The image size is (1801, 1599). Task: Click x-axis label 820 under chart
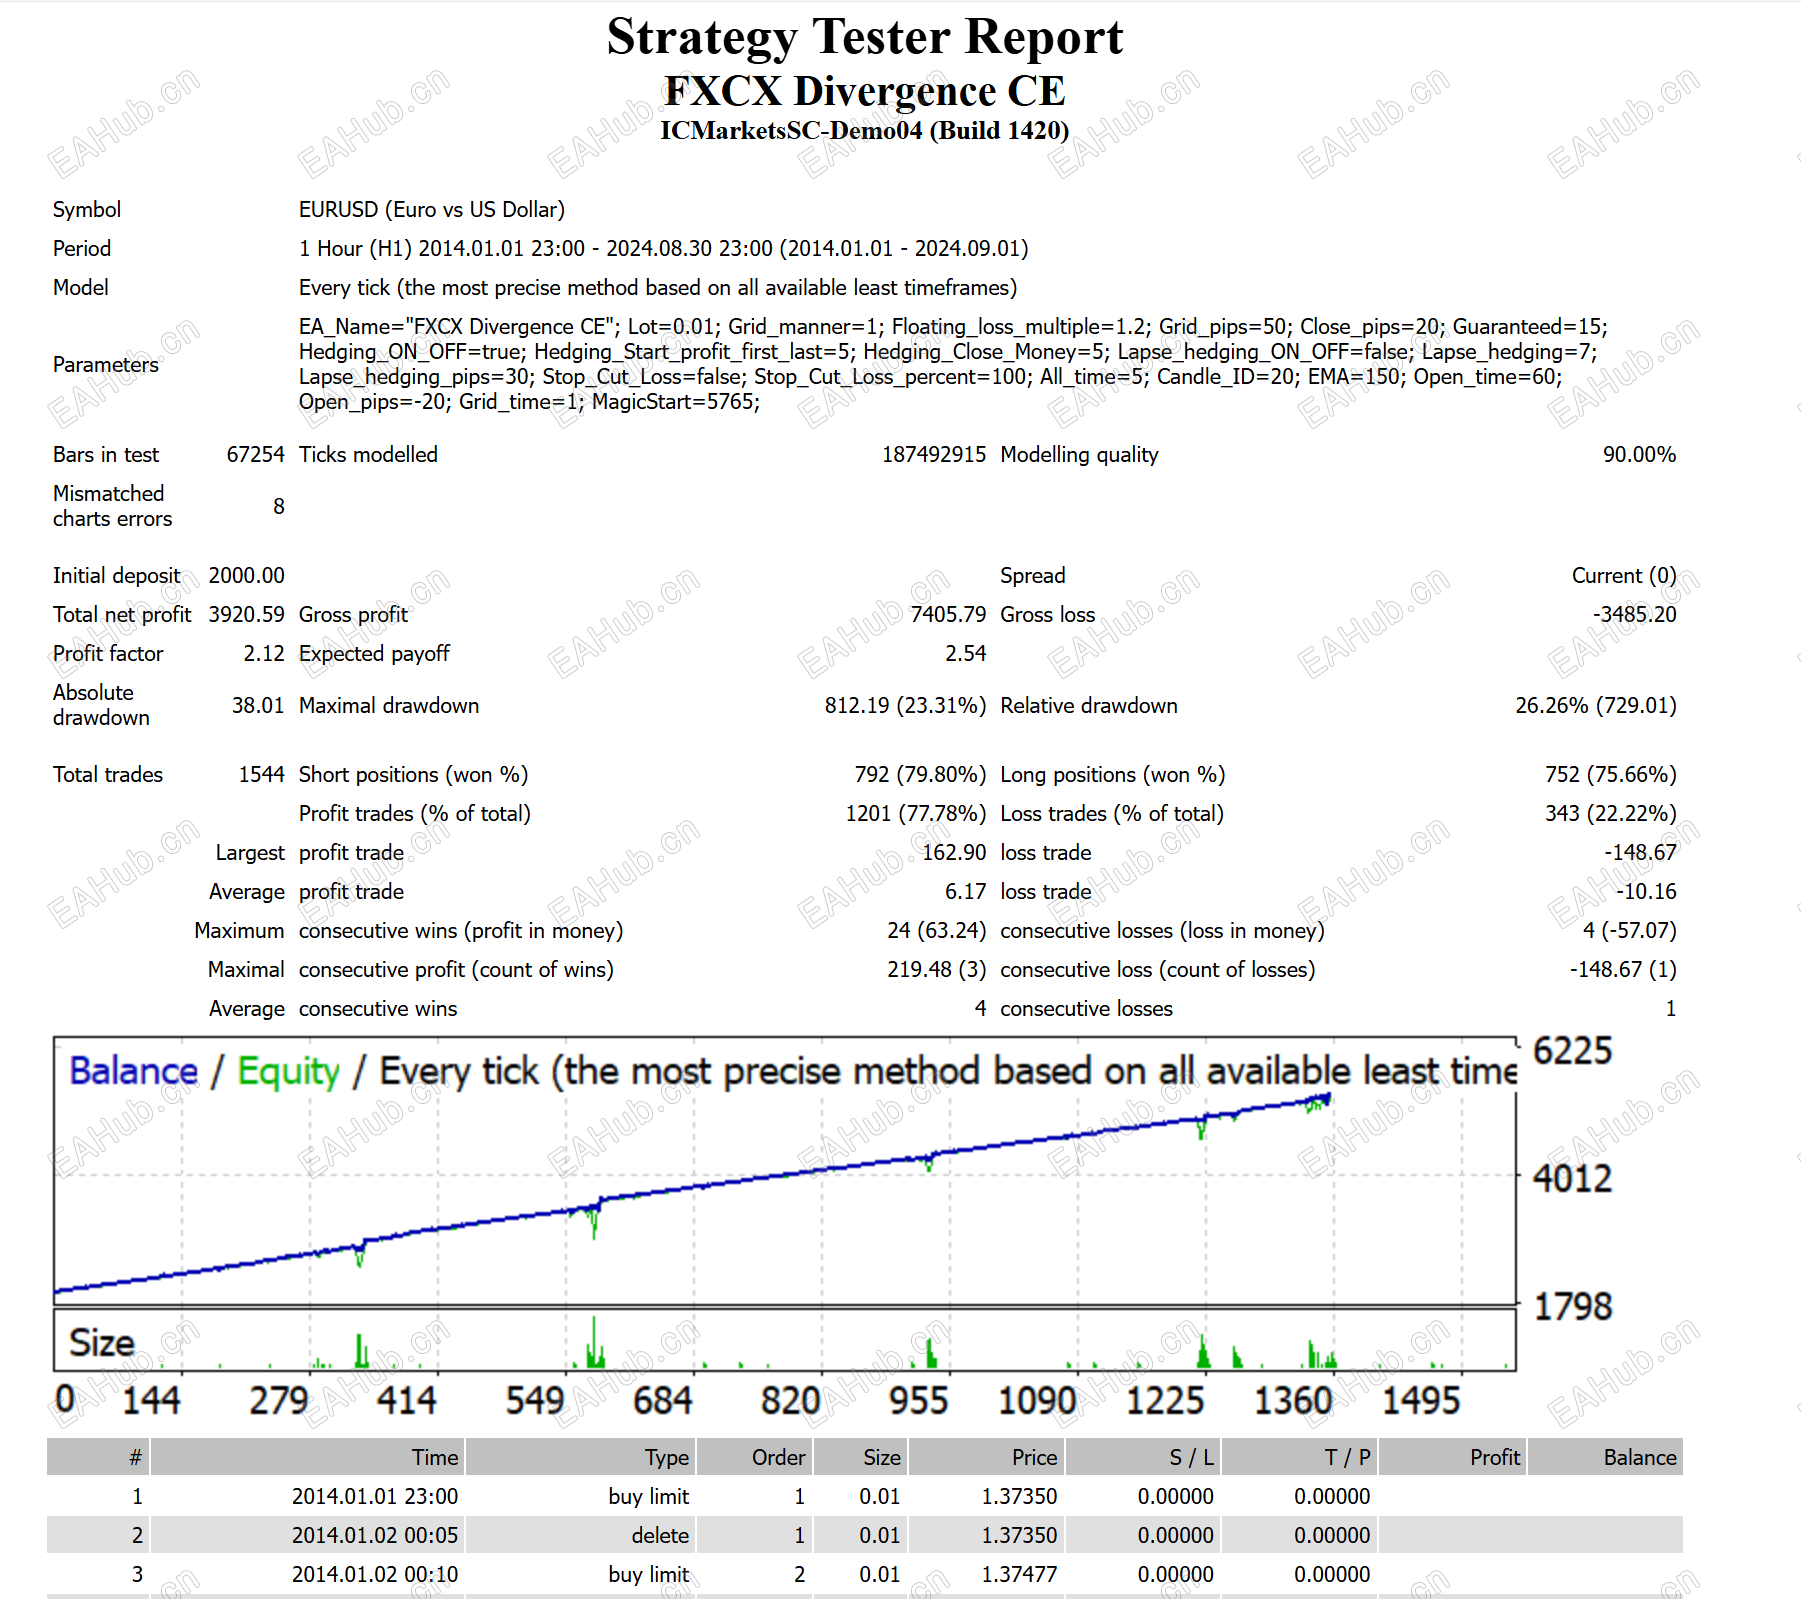point(790,1400)
